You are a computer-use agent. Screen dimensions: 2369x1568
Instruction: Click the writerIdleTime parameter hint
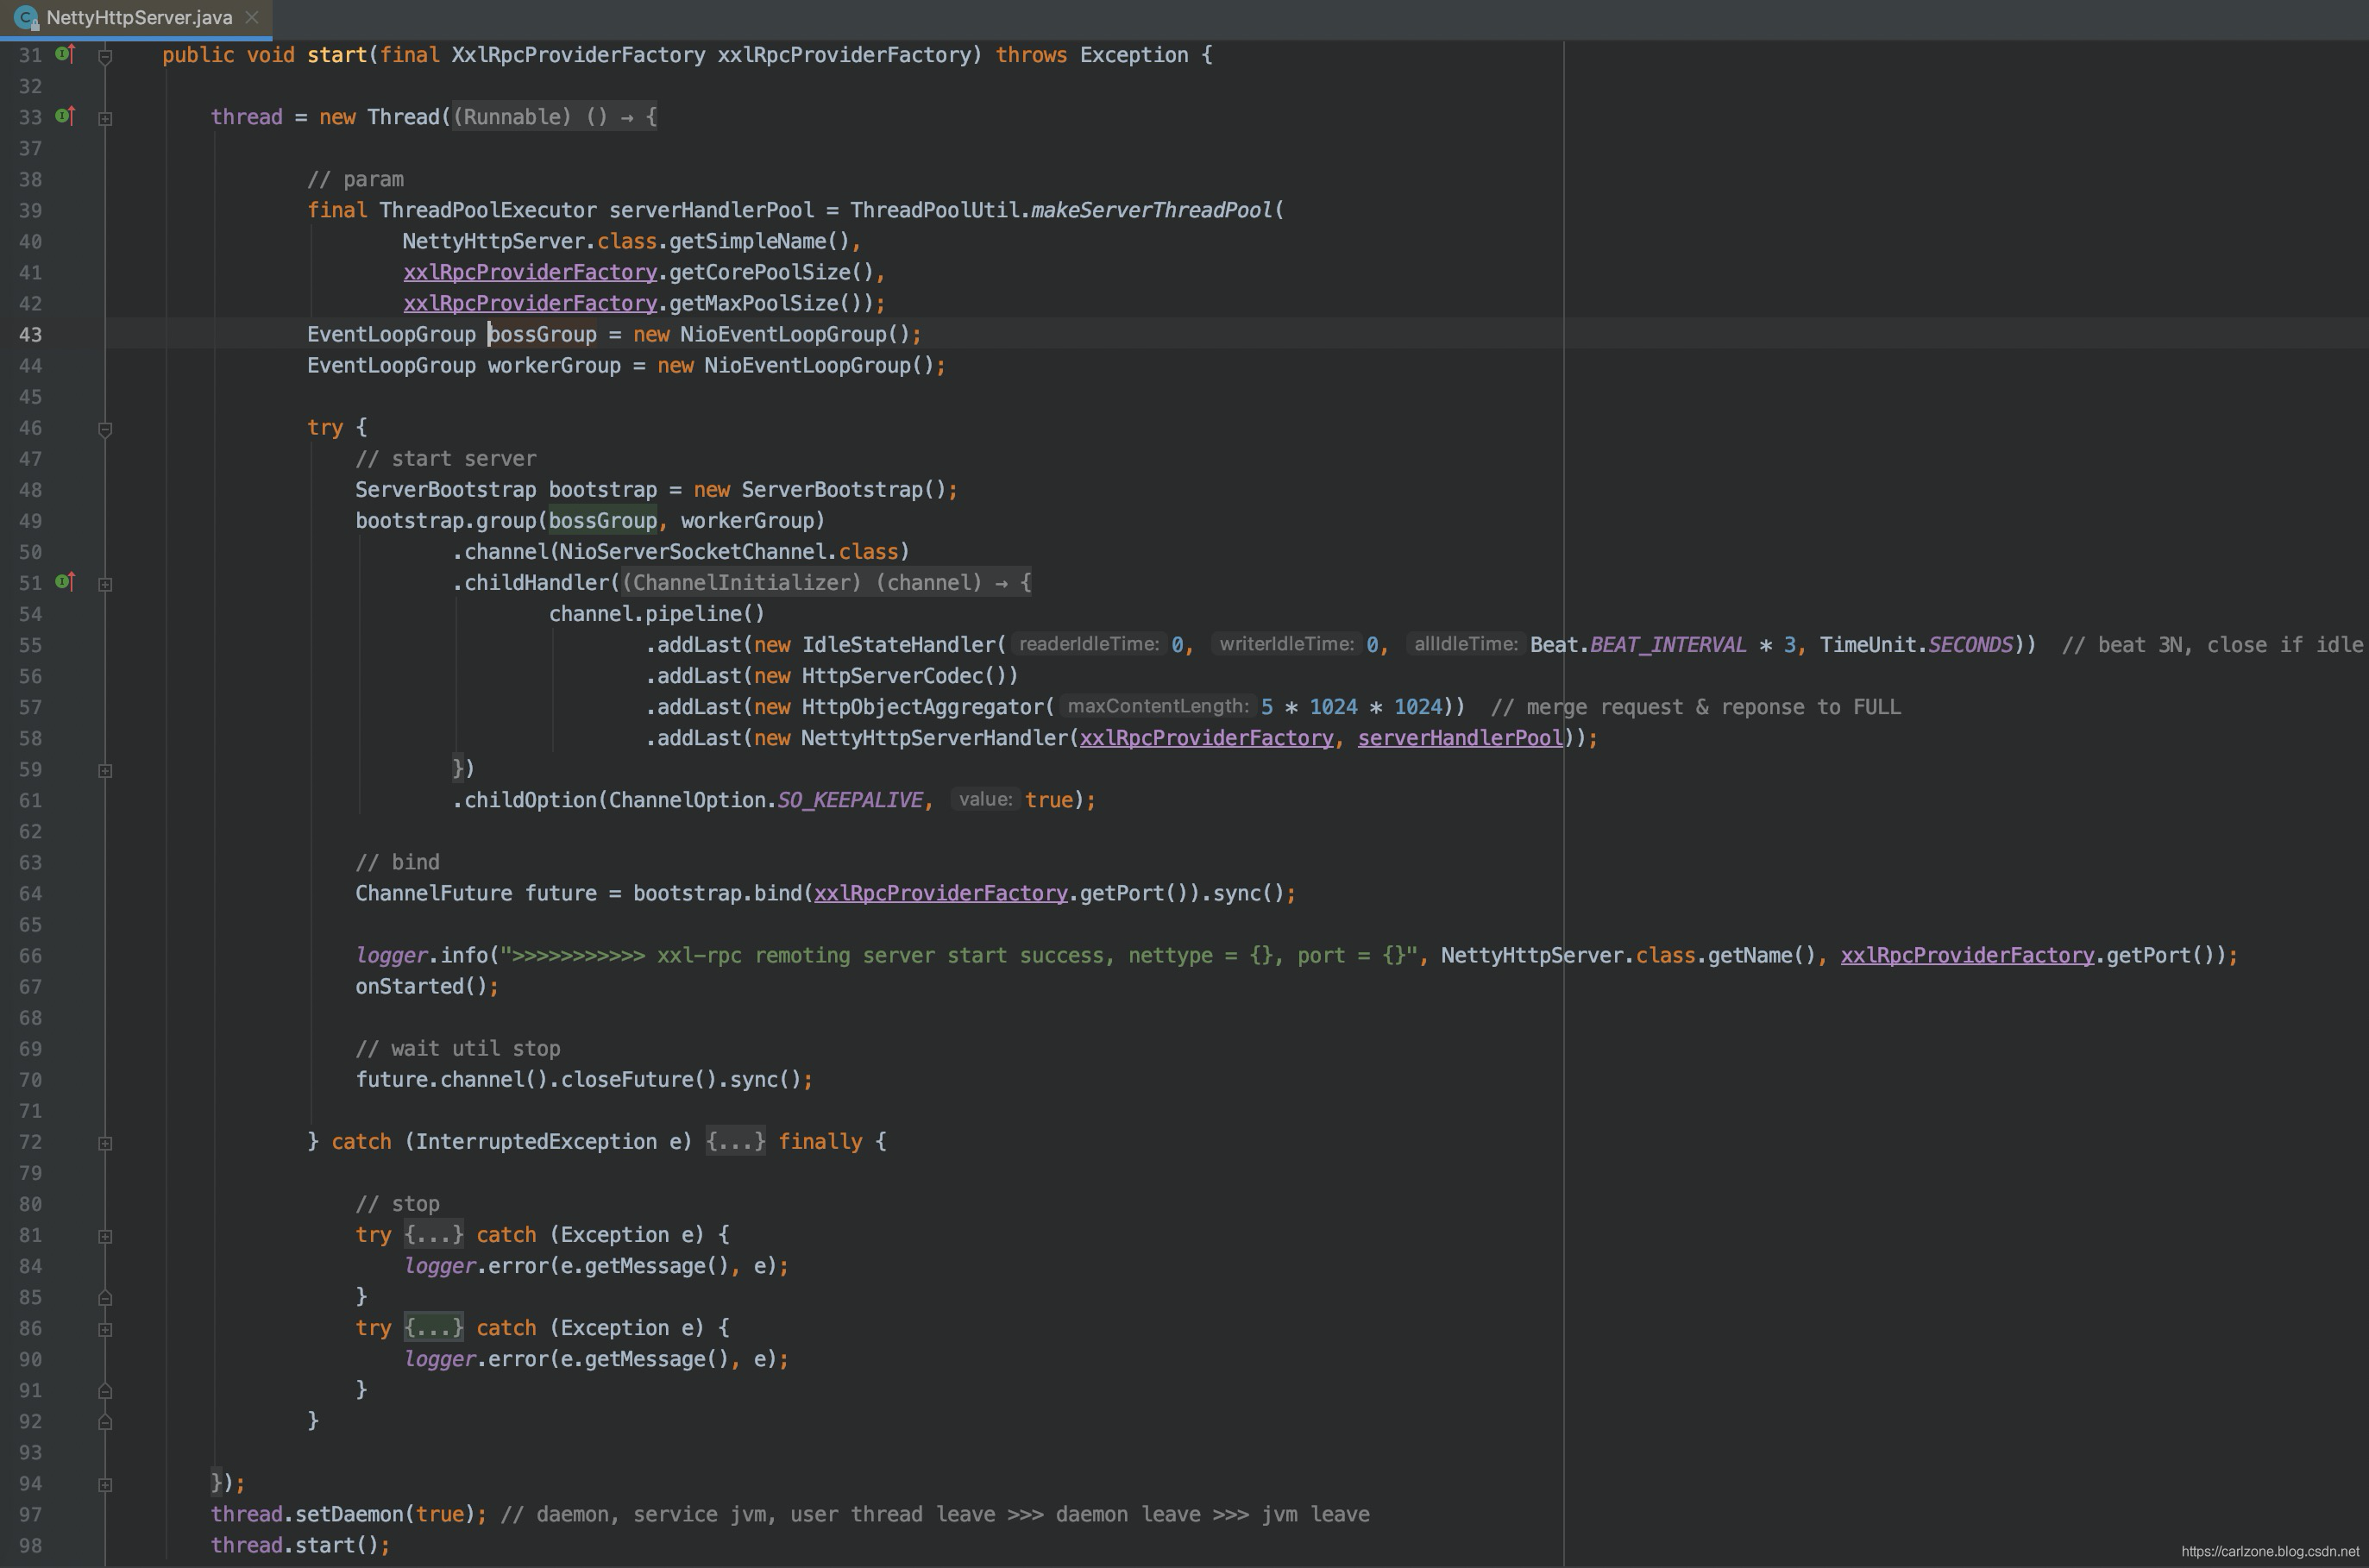(x=1286, y=644)
